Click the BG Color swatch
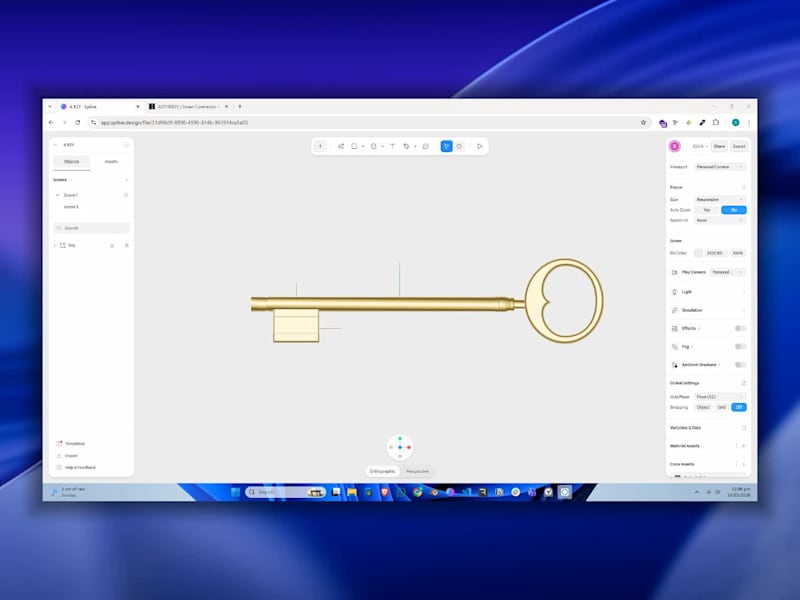This screenshot has width=800, height=600. 698,253
